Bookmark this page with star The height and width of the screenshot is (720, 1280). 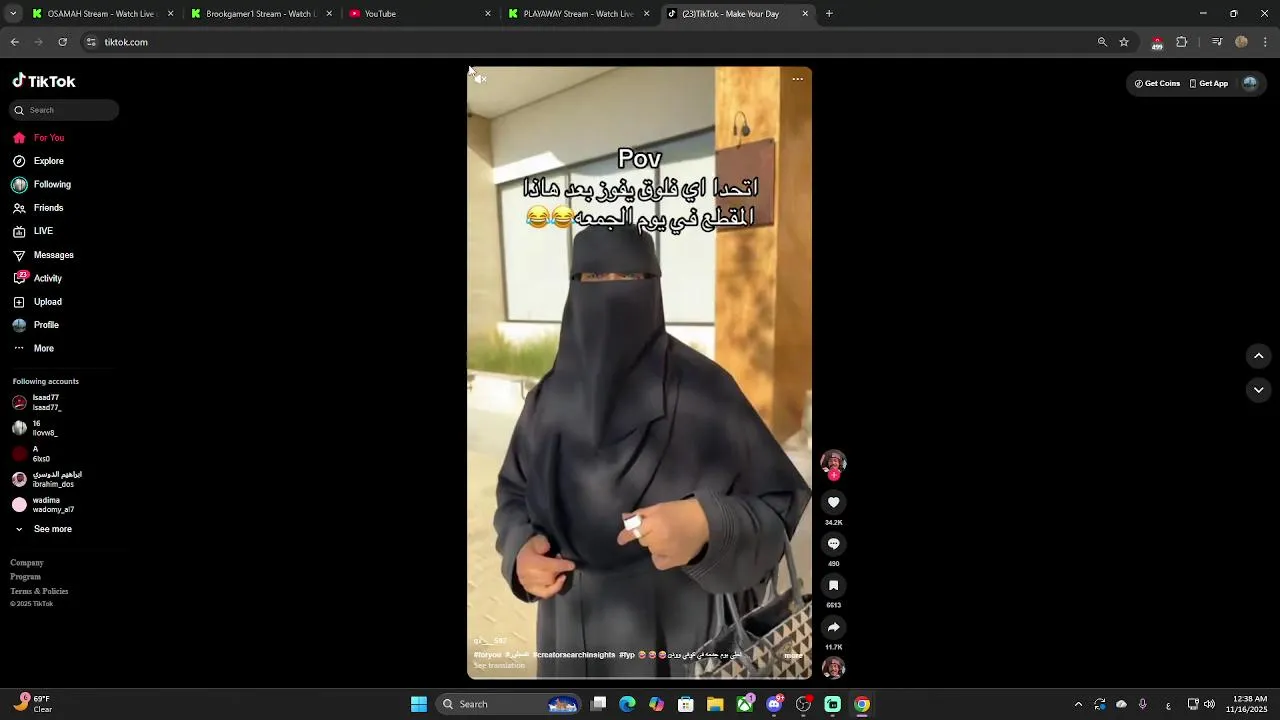coord(1124,42)
